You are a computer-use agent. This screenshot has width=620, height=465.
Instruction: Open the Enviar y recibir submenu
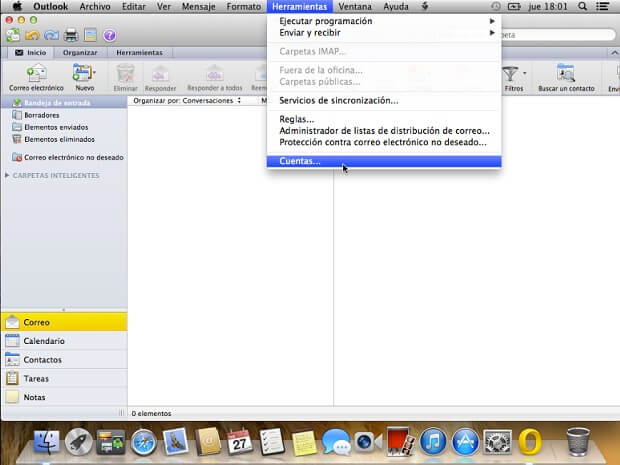384,32
